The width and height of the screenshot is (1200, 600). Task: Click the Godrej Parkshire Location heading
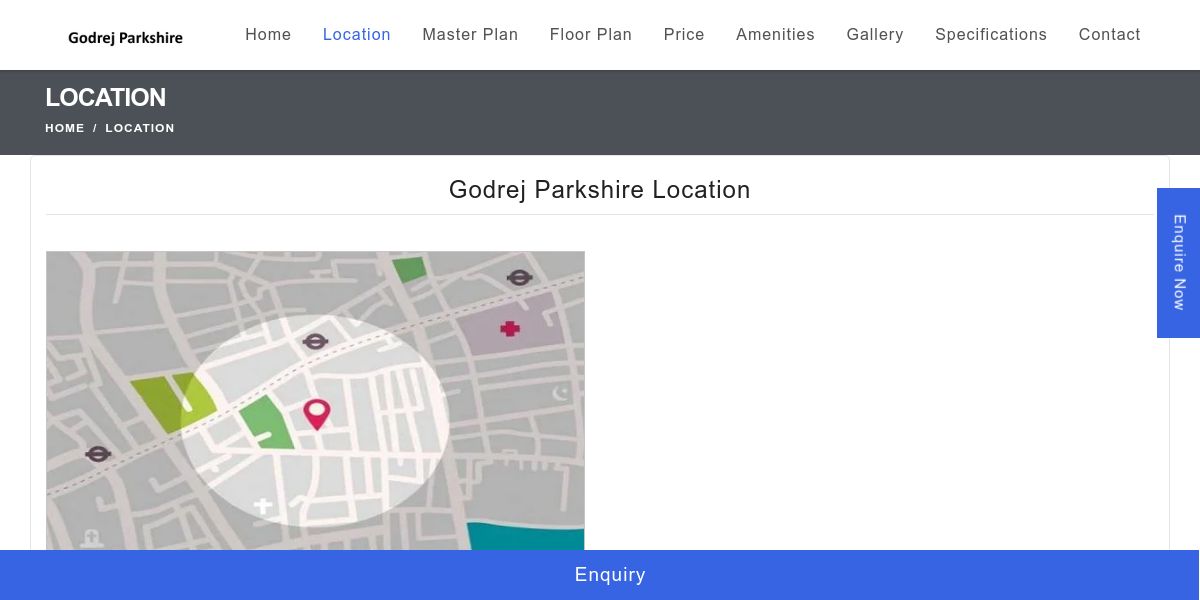600,190
